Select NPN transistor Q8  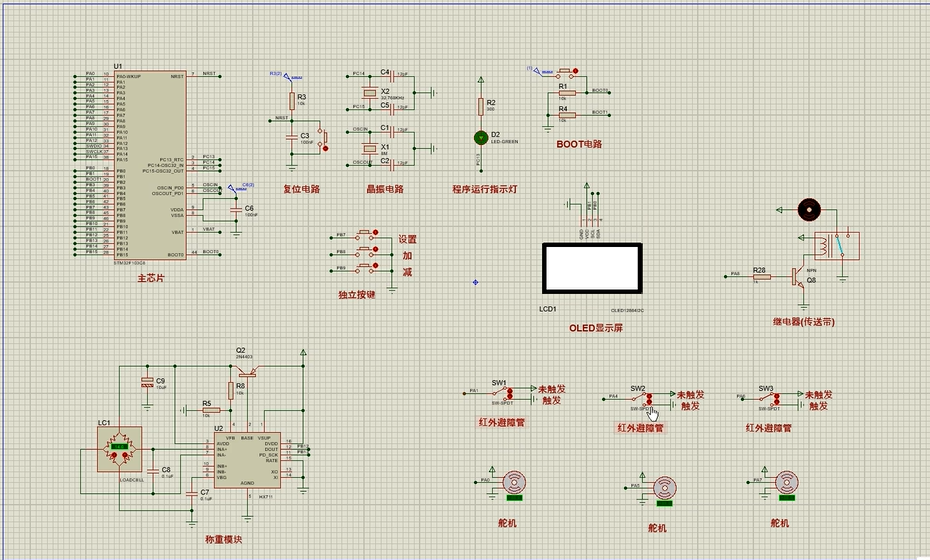pyautogui.click(x=798, y=276)
